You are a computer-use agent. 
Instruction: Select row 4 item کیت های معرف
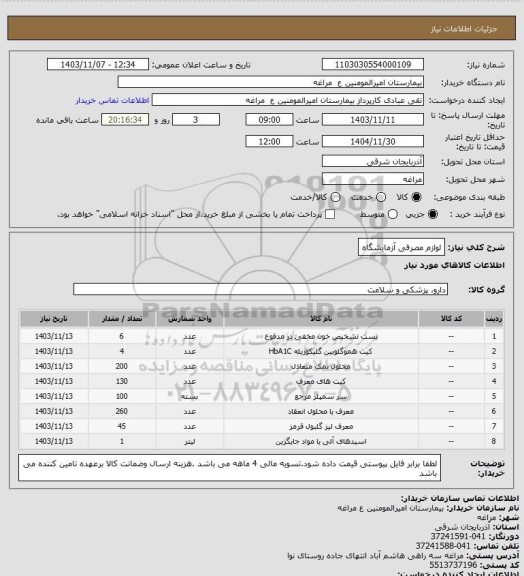click(x=321, y=382)
